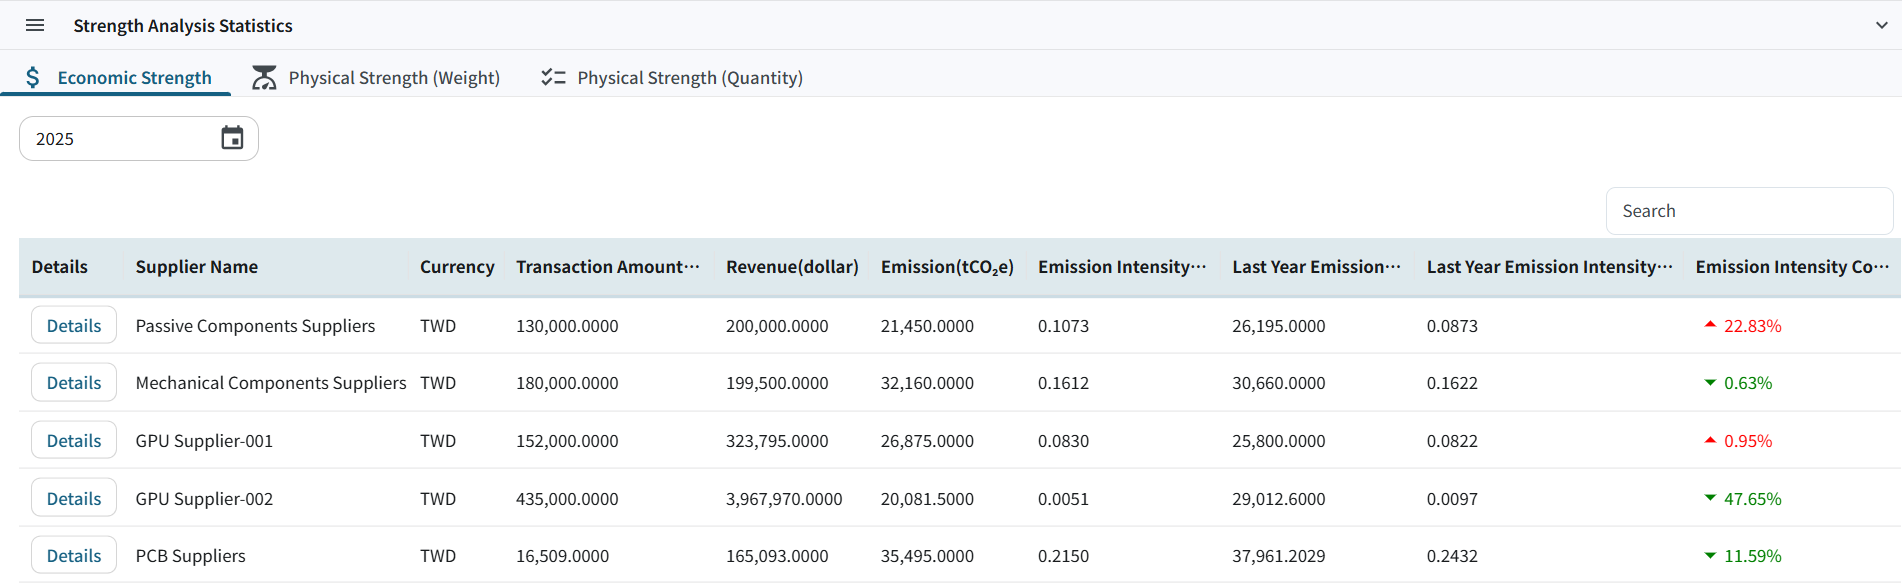Select the GPU Supplier-001 name cell
This screenshot has width=1902, height=583.
(x=204, y=441)
